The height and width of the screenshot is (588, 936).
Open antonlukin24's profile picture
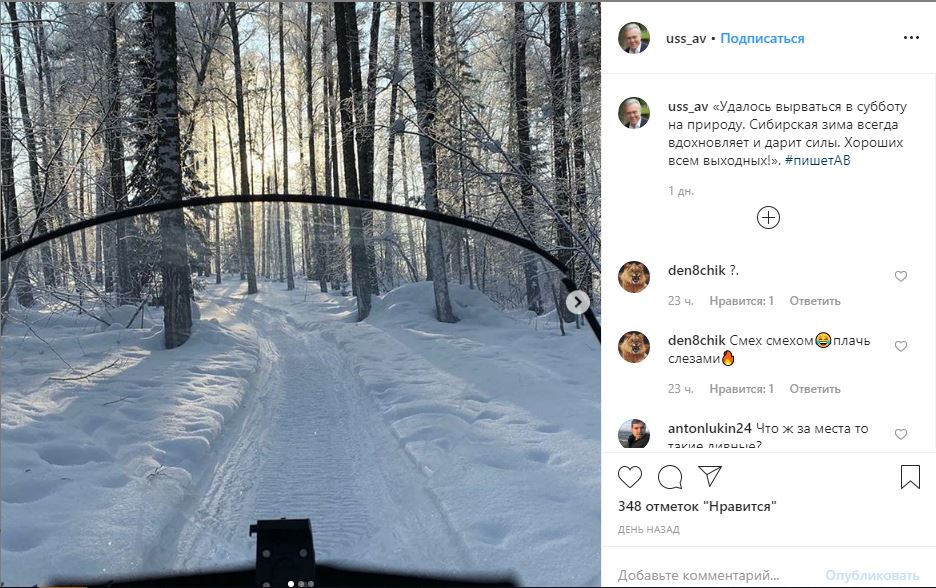pyautogui.click(x=634, y=435)
